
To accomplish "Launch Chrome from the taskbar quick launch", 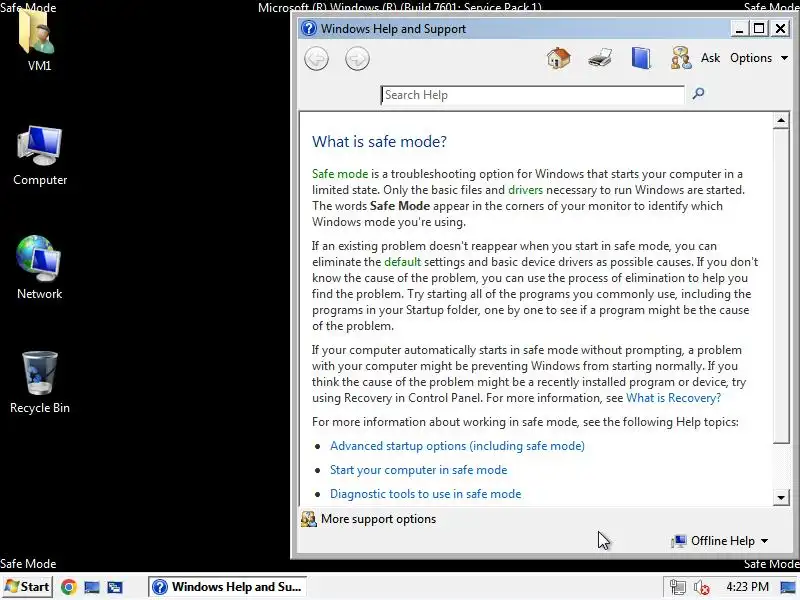I will click(68, 587).
